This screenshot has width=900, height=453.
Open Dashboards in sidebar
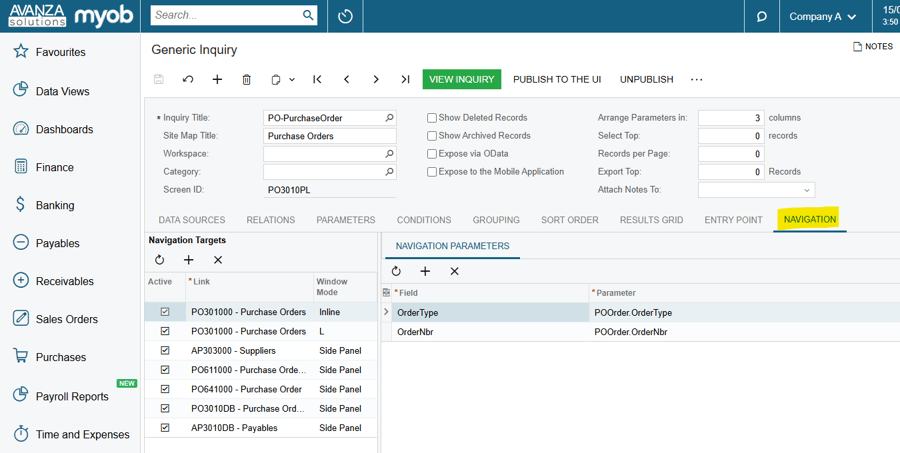coord(64,129)
